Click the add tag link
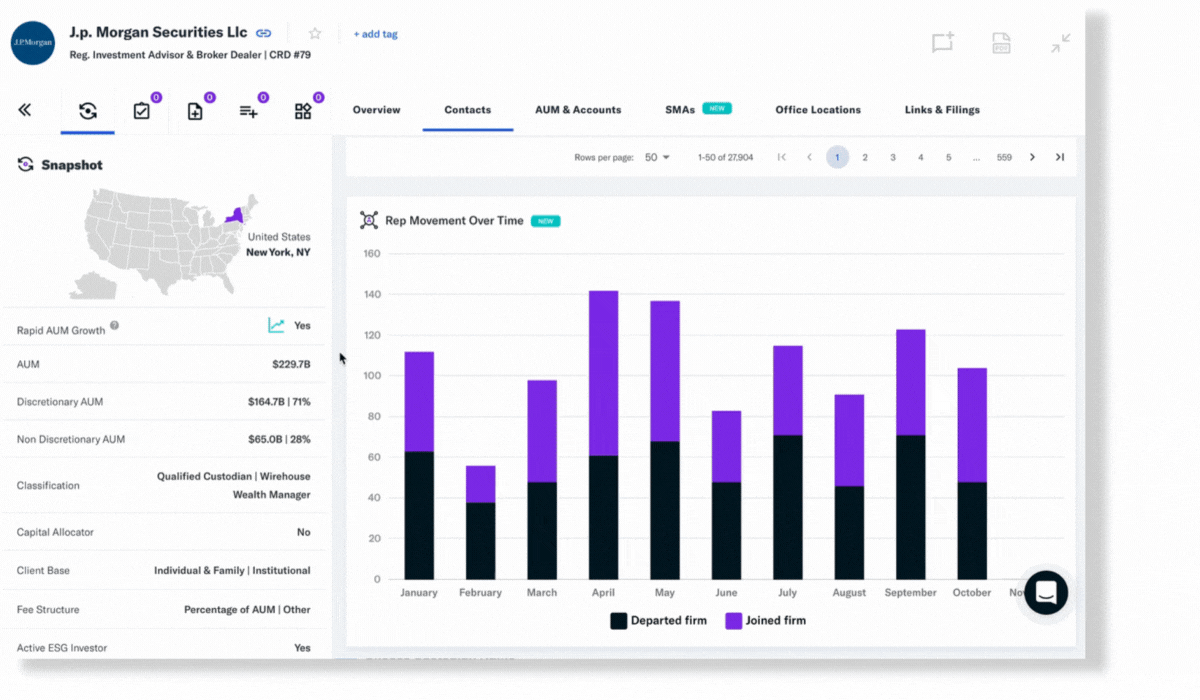The width and height of the screenshot is (1200, 700). 375,34
